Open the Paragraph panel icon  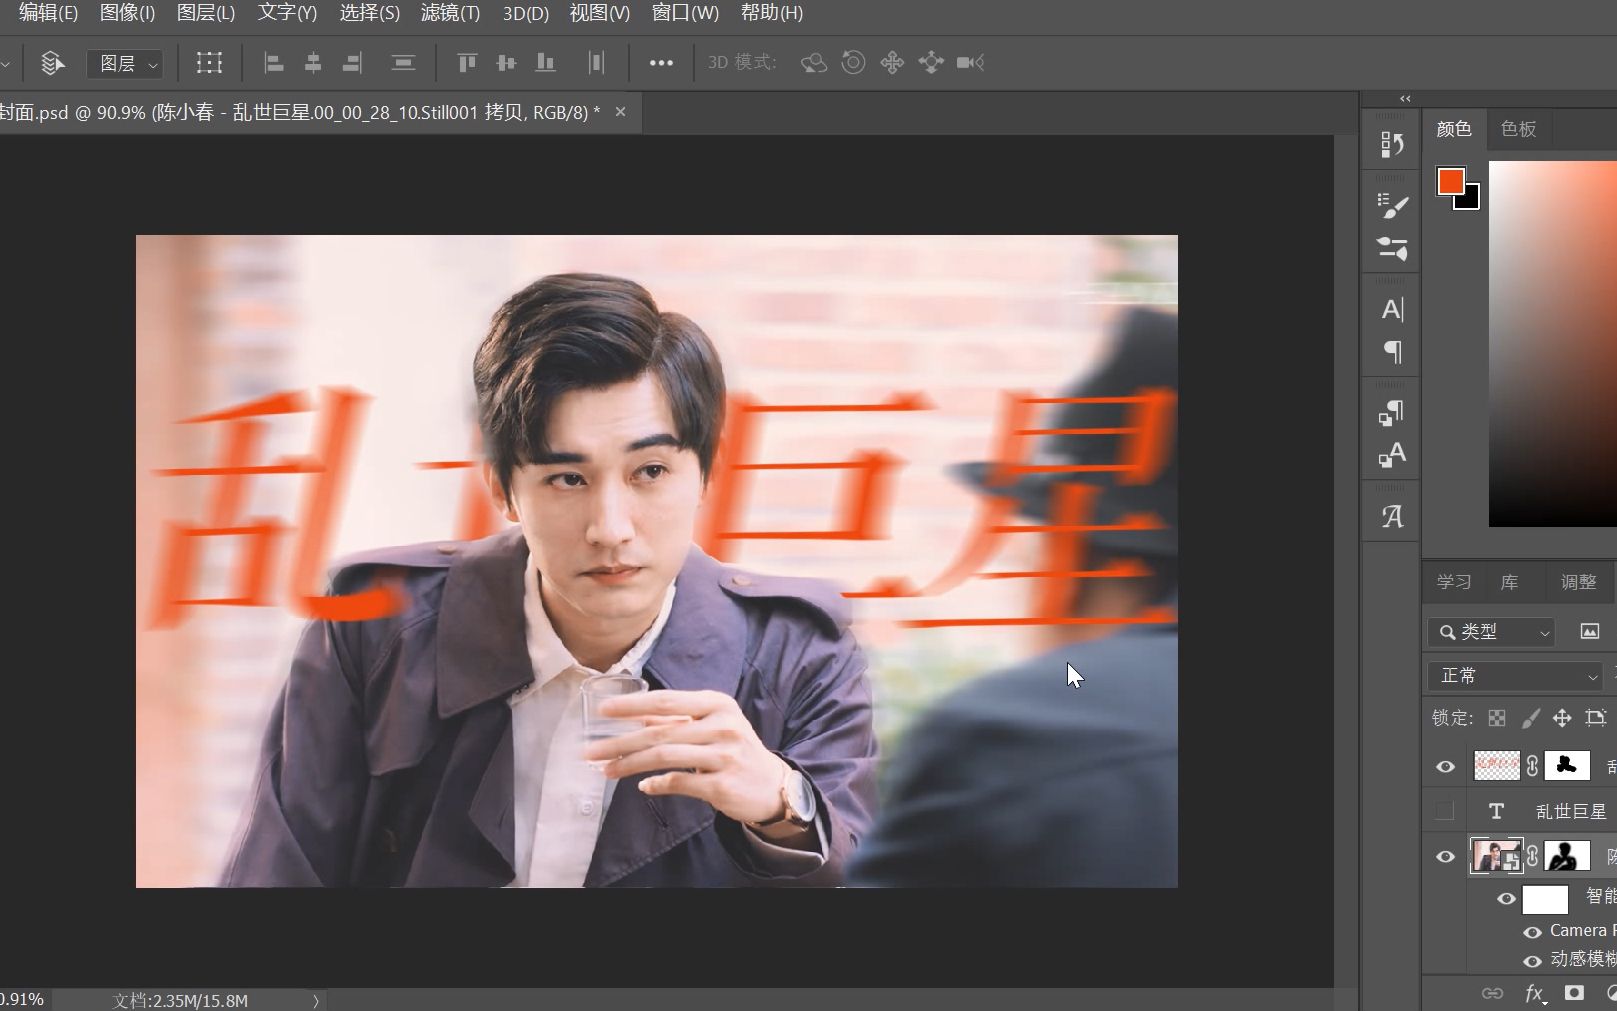[x=1392, y=352]
